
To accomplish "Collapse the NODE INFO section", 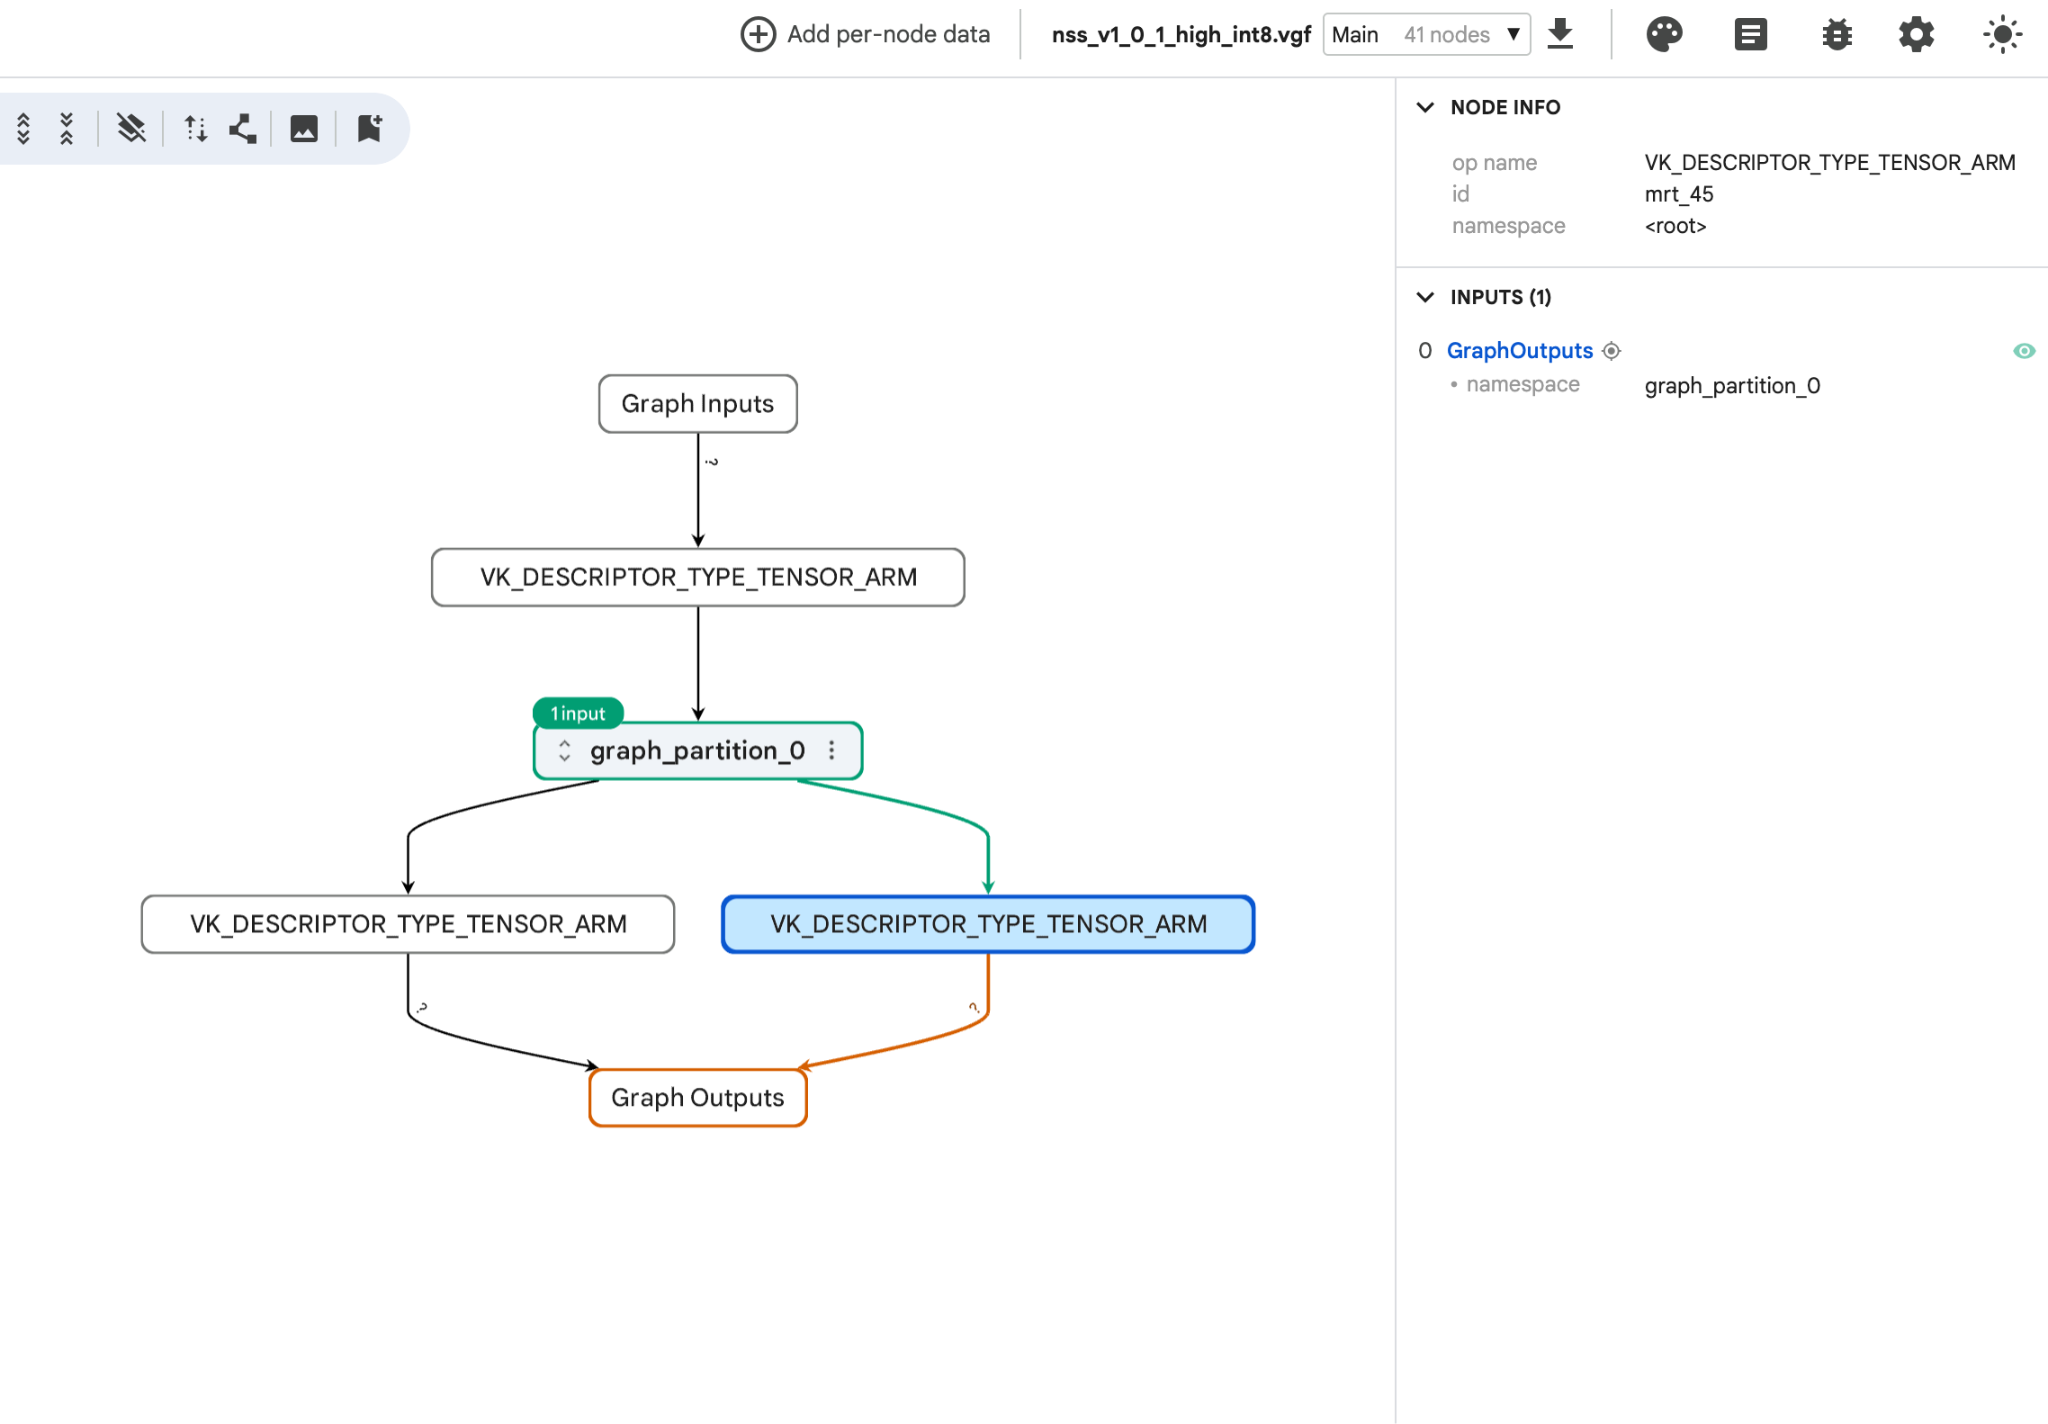I will tap(1426, 107).
